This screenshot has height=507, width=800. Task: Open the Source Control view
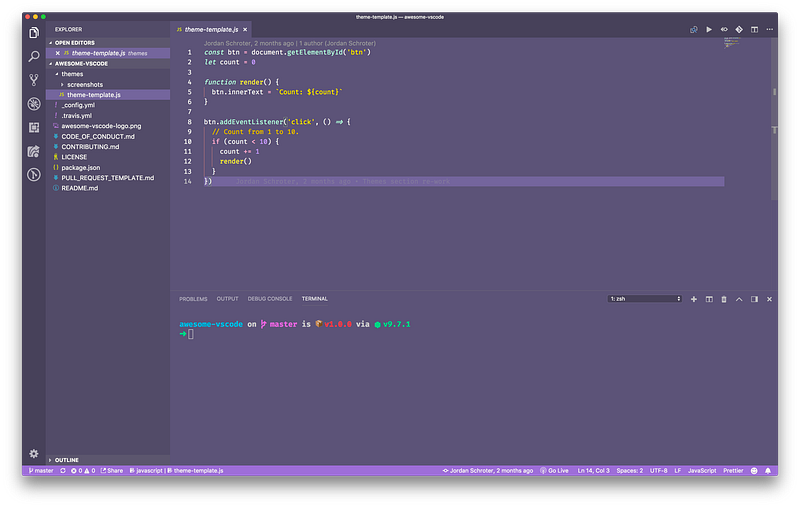(x=34, y=80)
